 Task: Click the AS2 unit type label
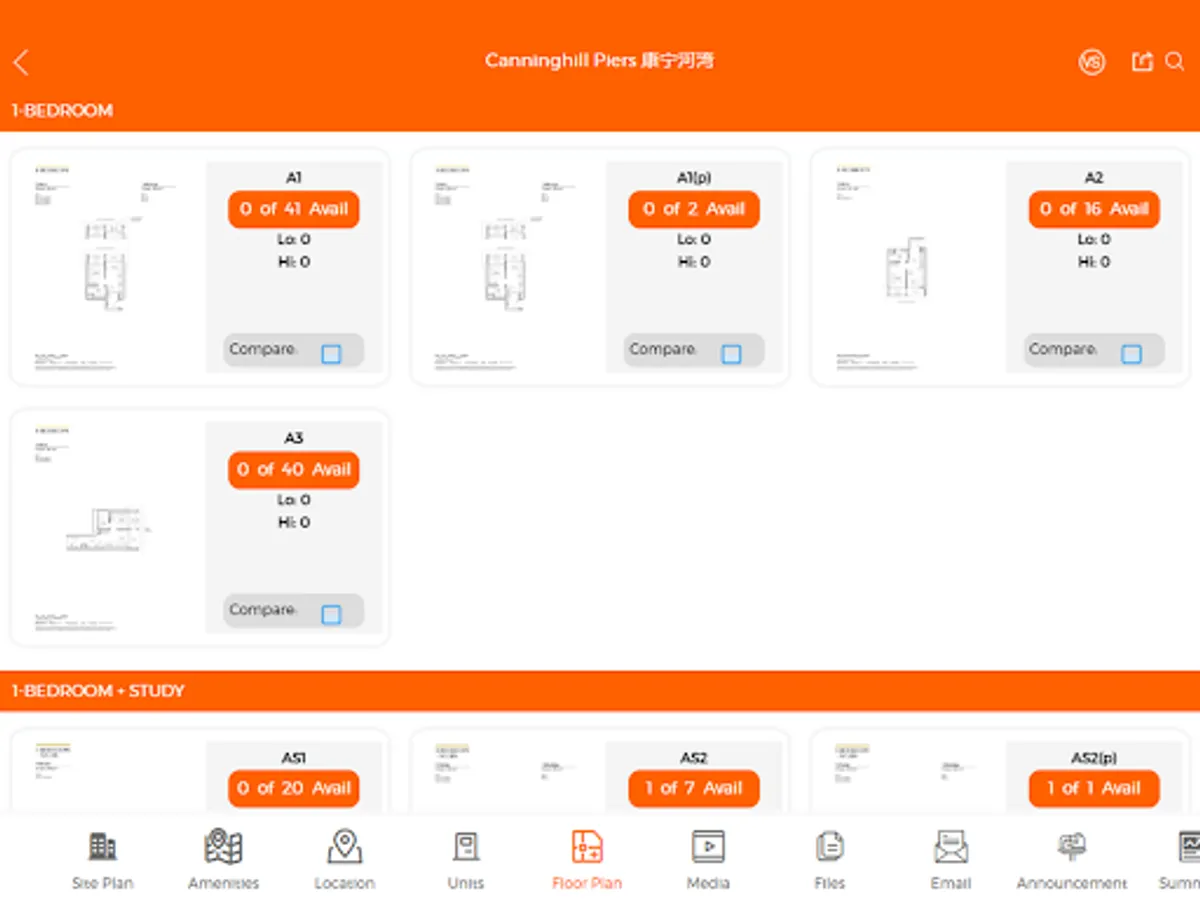(694, 758)
